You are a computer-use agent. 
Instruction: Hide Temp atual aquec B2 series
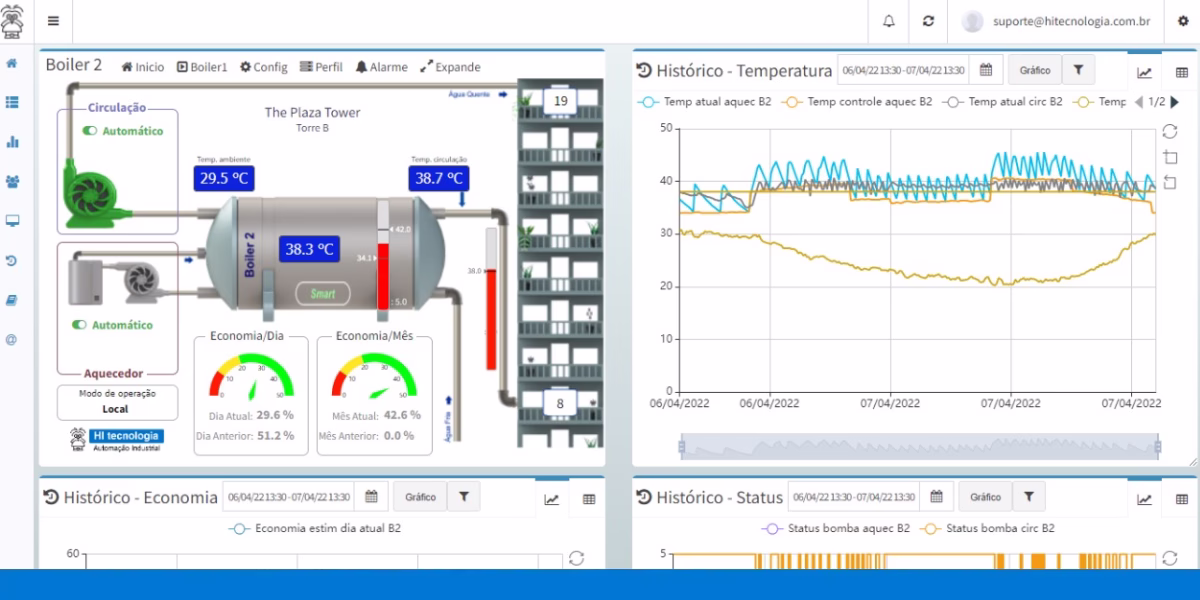705,102
